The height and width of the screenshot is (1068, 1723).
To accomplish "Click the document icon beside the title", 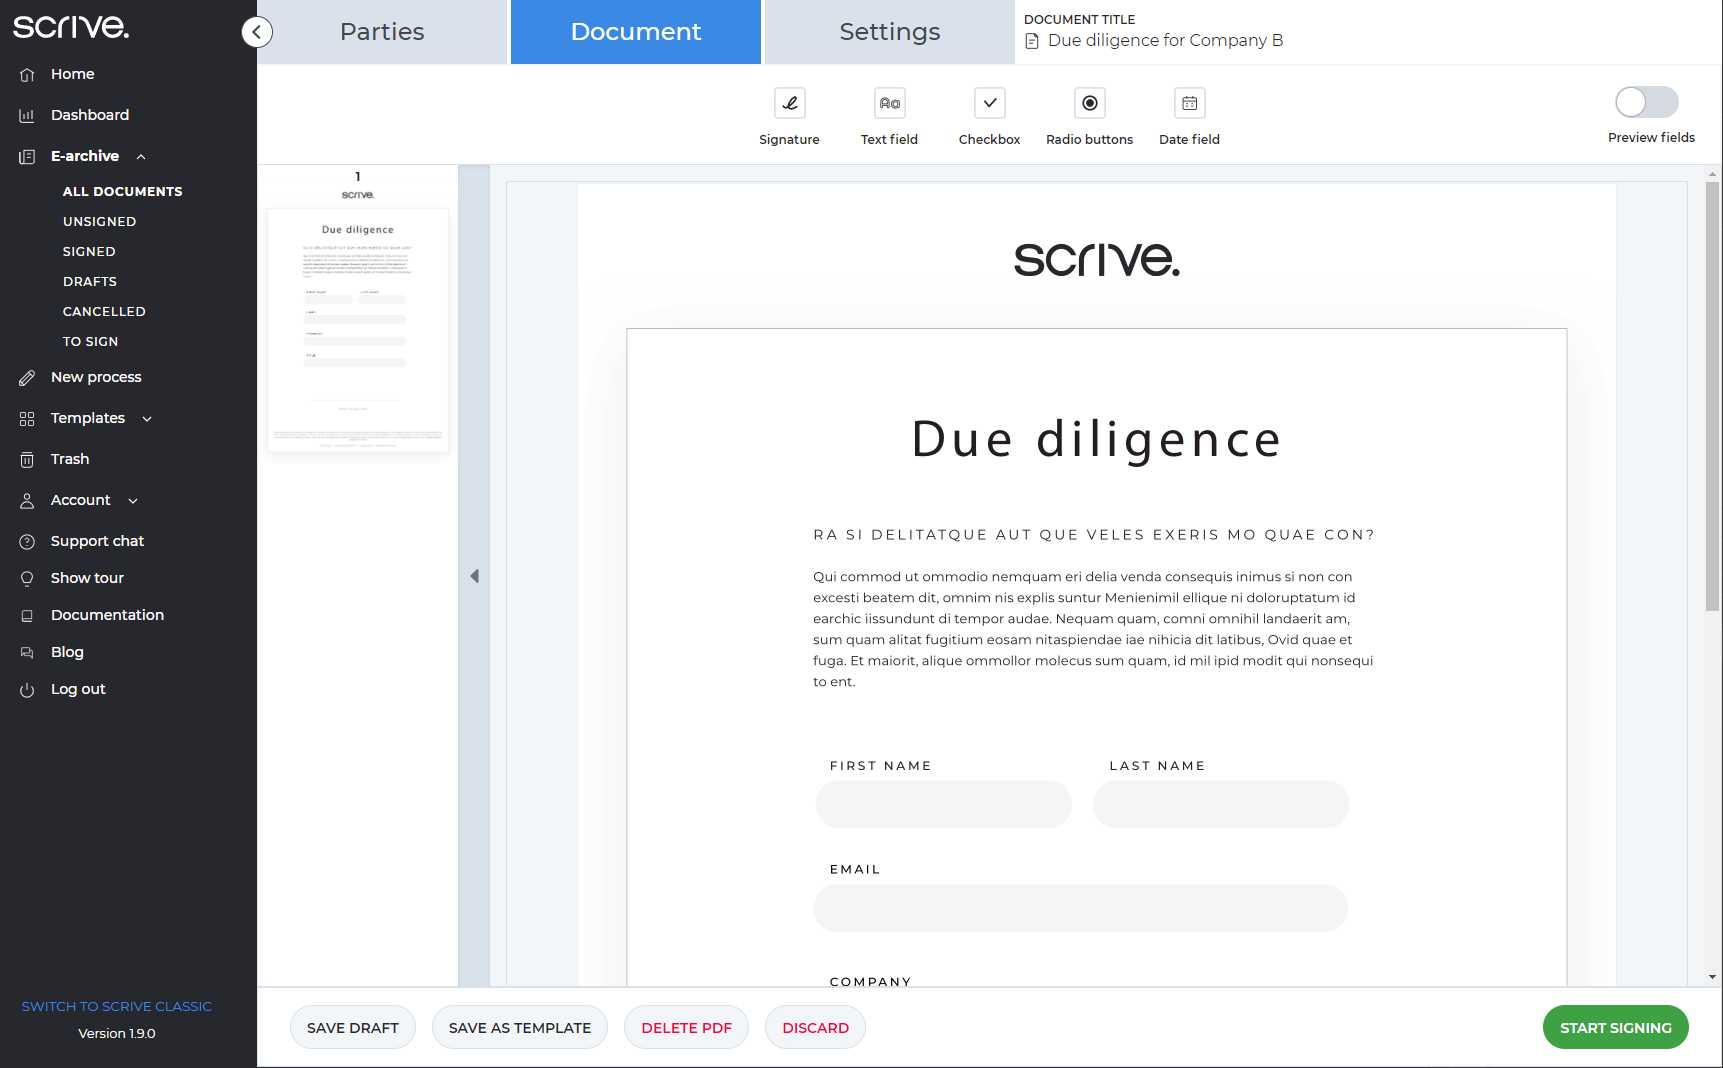I will click(1032, 41).
